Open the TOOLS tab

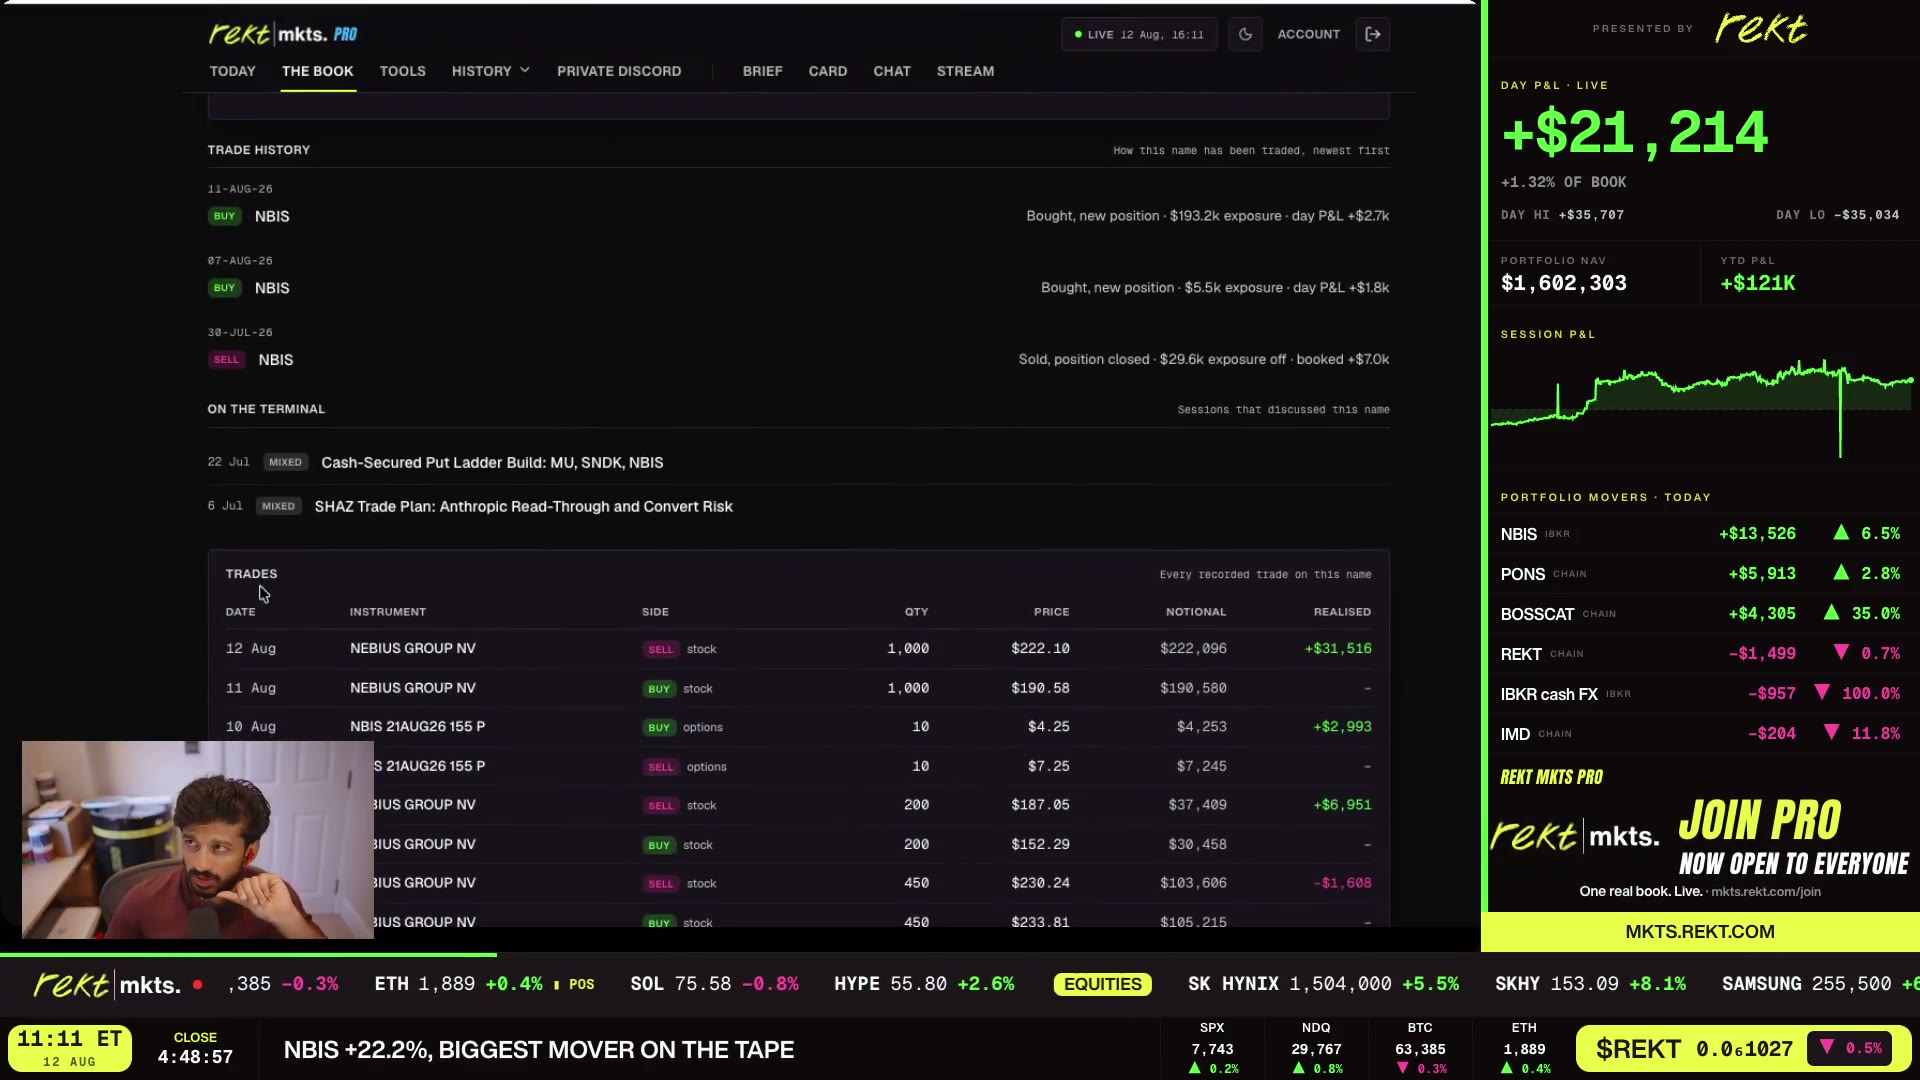(402, 71)
